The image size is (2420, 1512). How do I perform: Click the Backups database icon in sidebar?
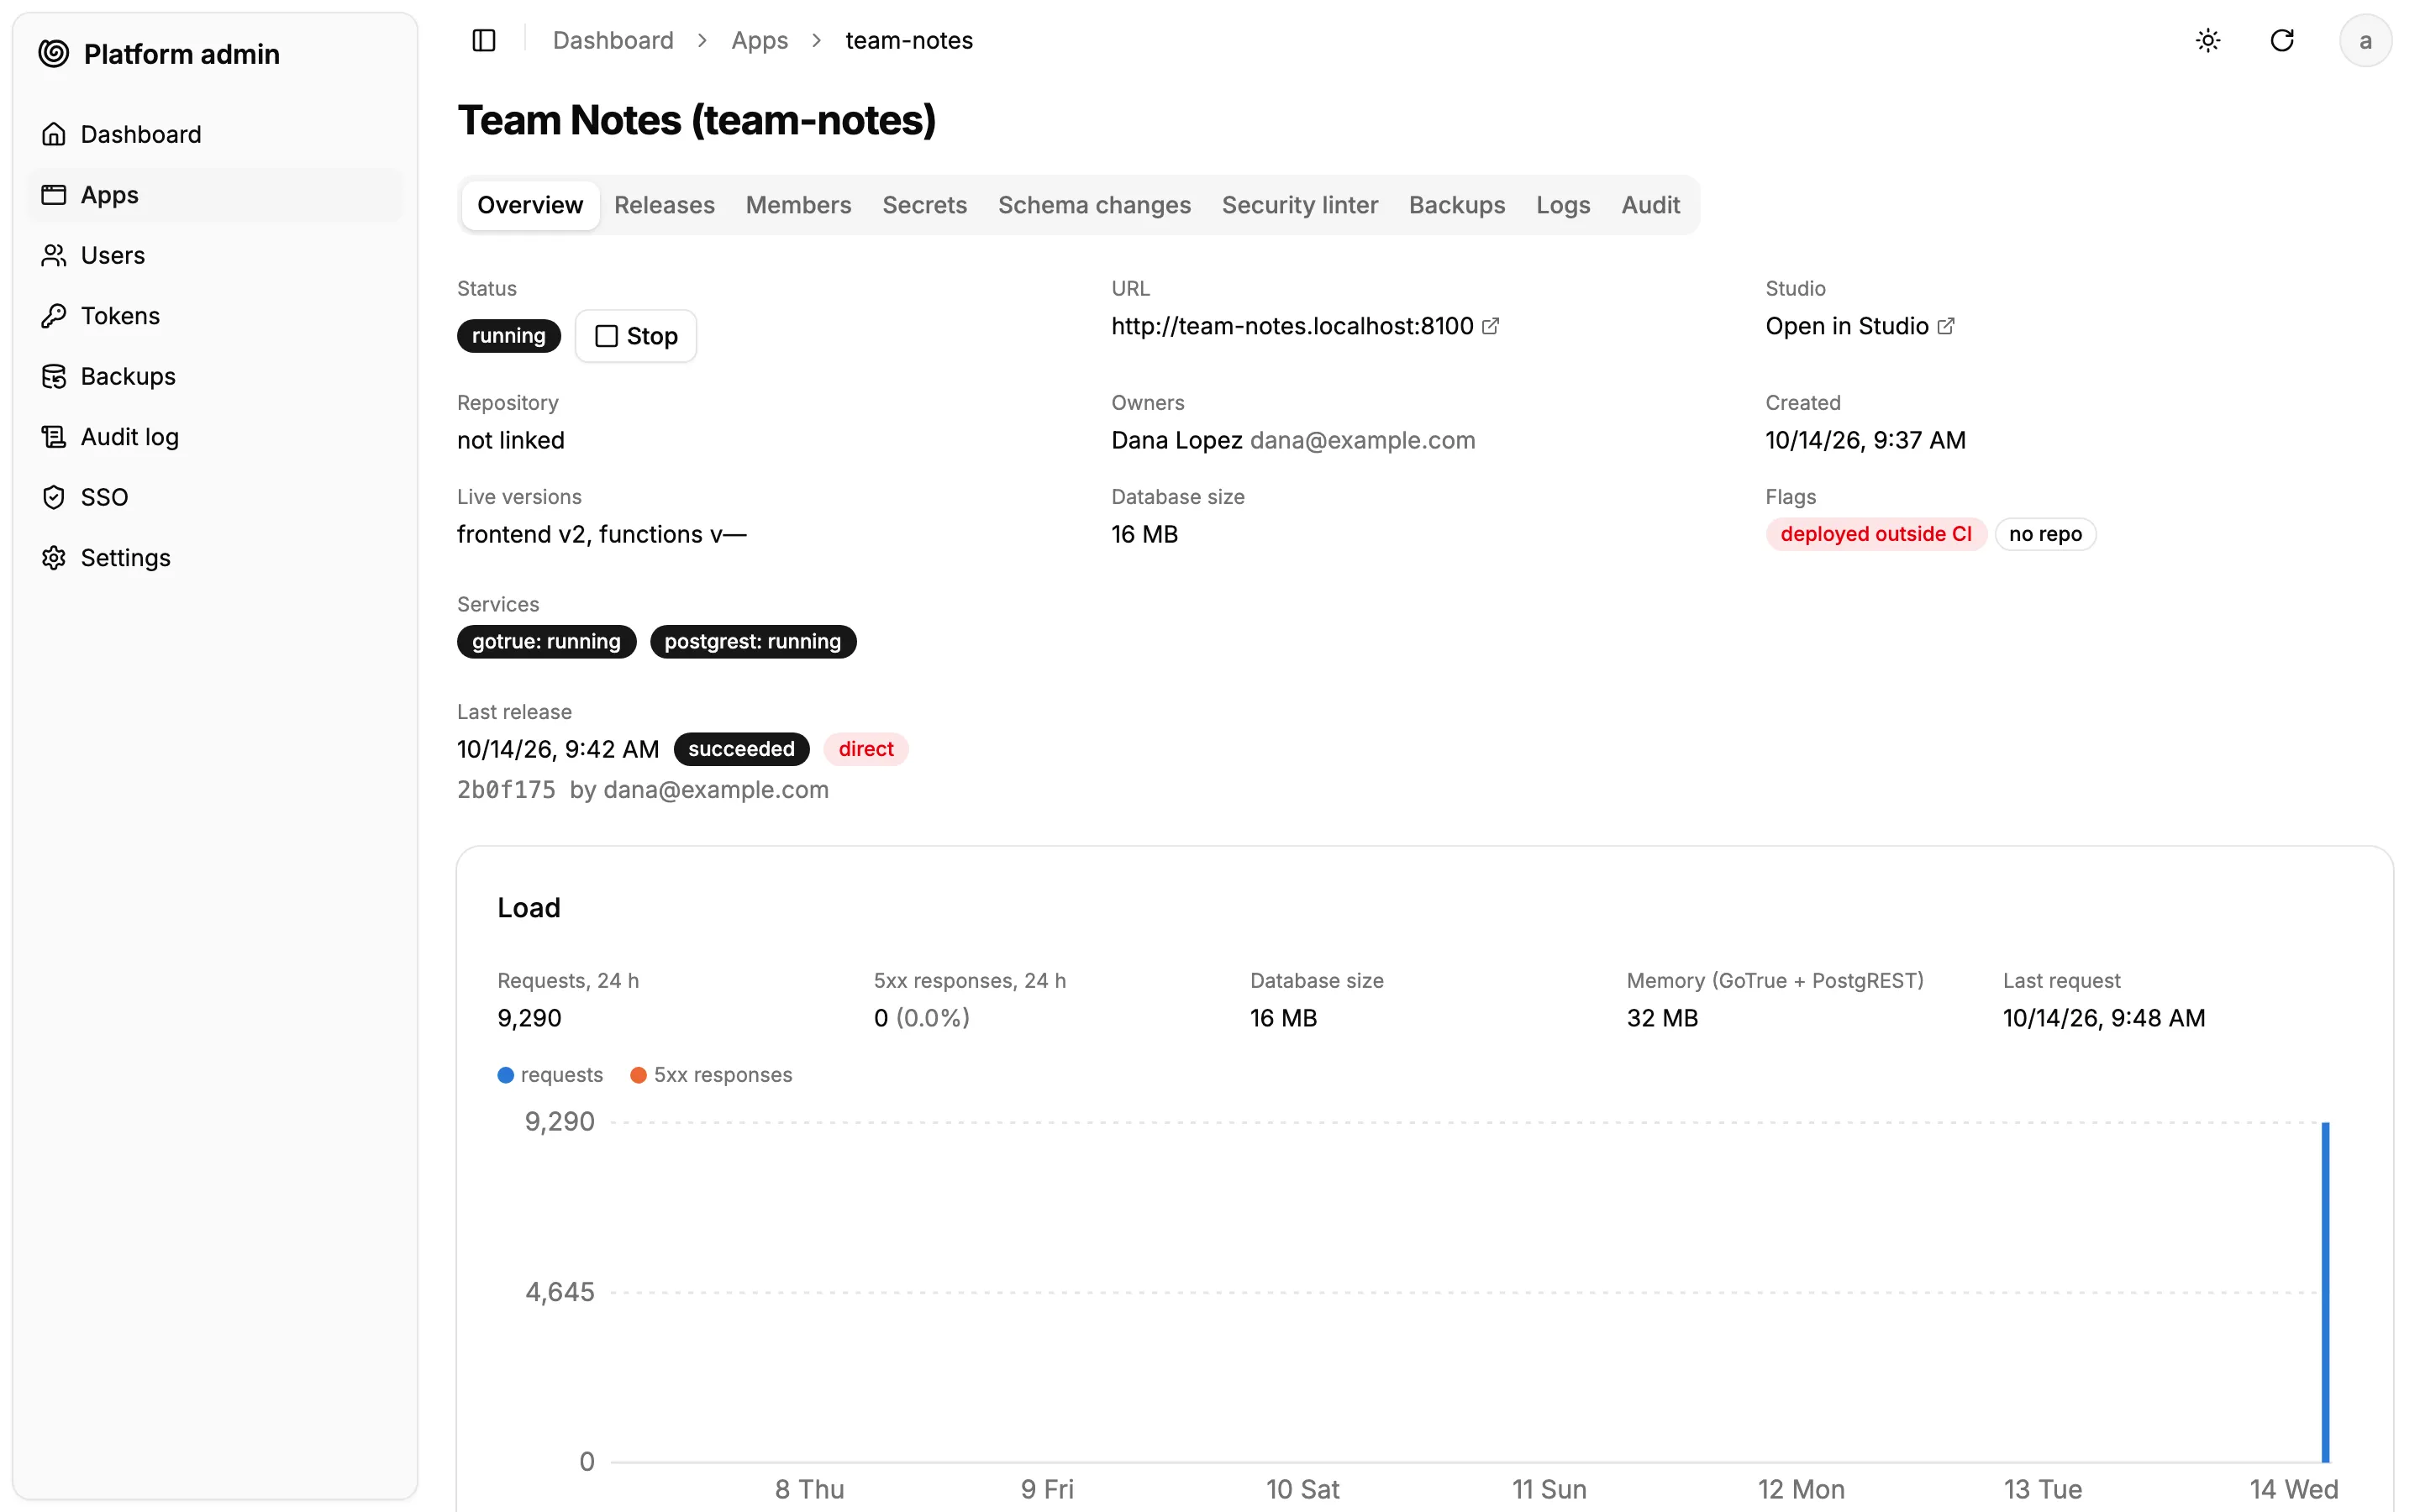(x=54, y=376)
